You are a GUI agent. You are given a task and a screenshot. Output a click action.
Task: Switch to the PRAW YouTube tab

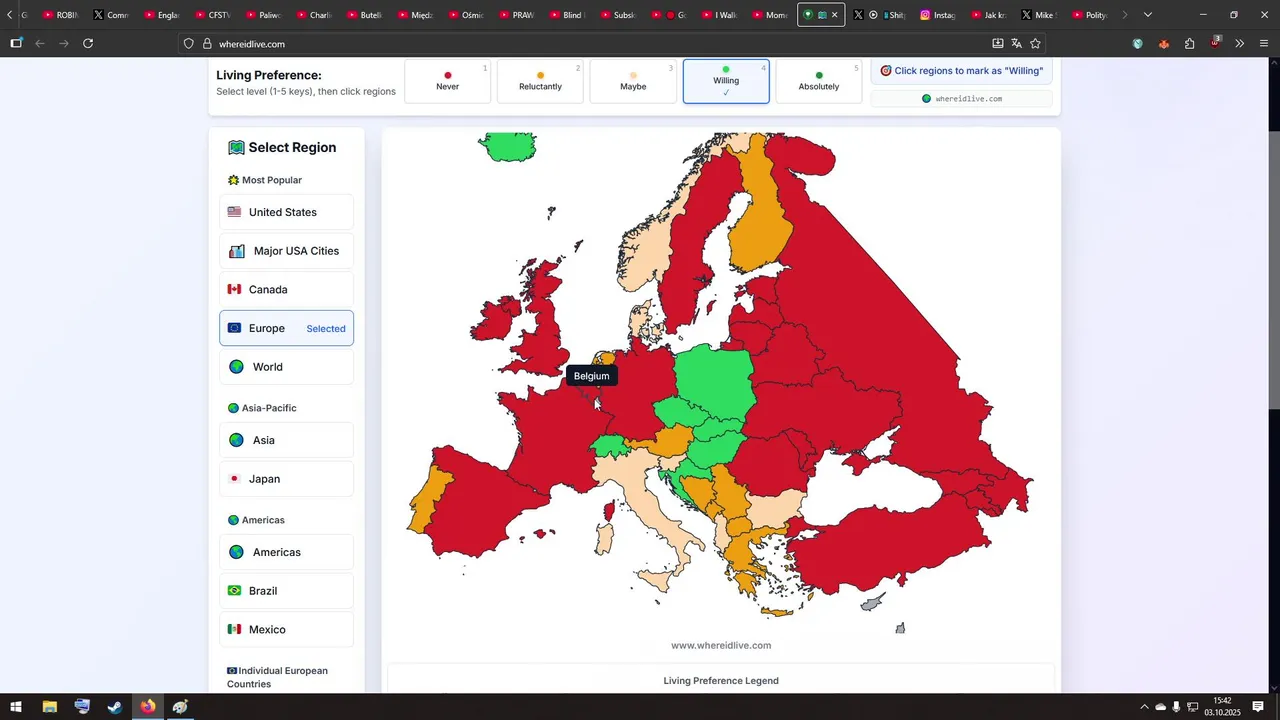coord(517,15)
